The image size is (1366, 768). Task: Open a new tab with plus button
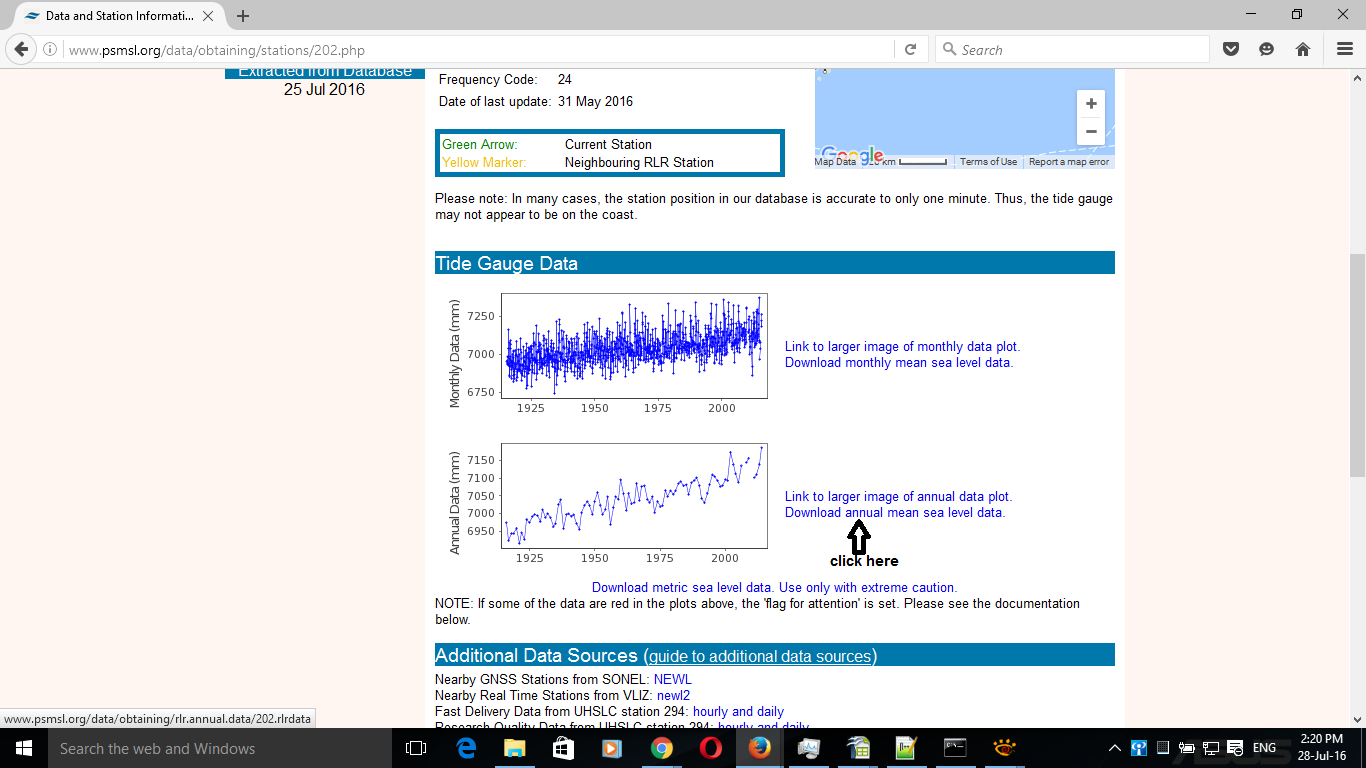tap(243, 16)
